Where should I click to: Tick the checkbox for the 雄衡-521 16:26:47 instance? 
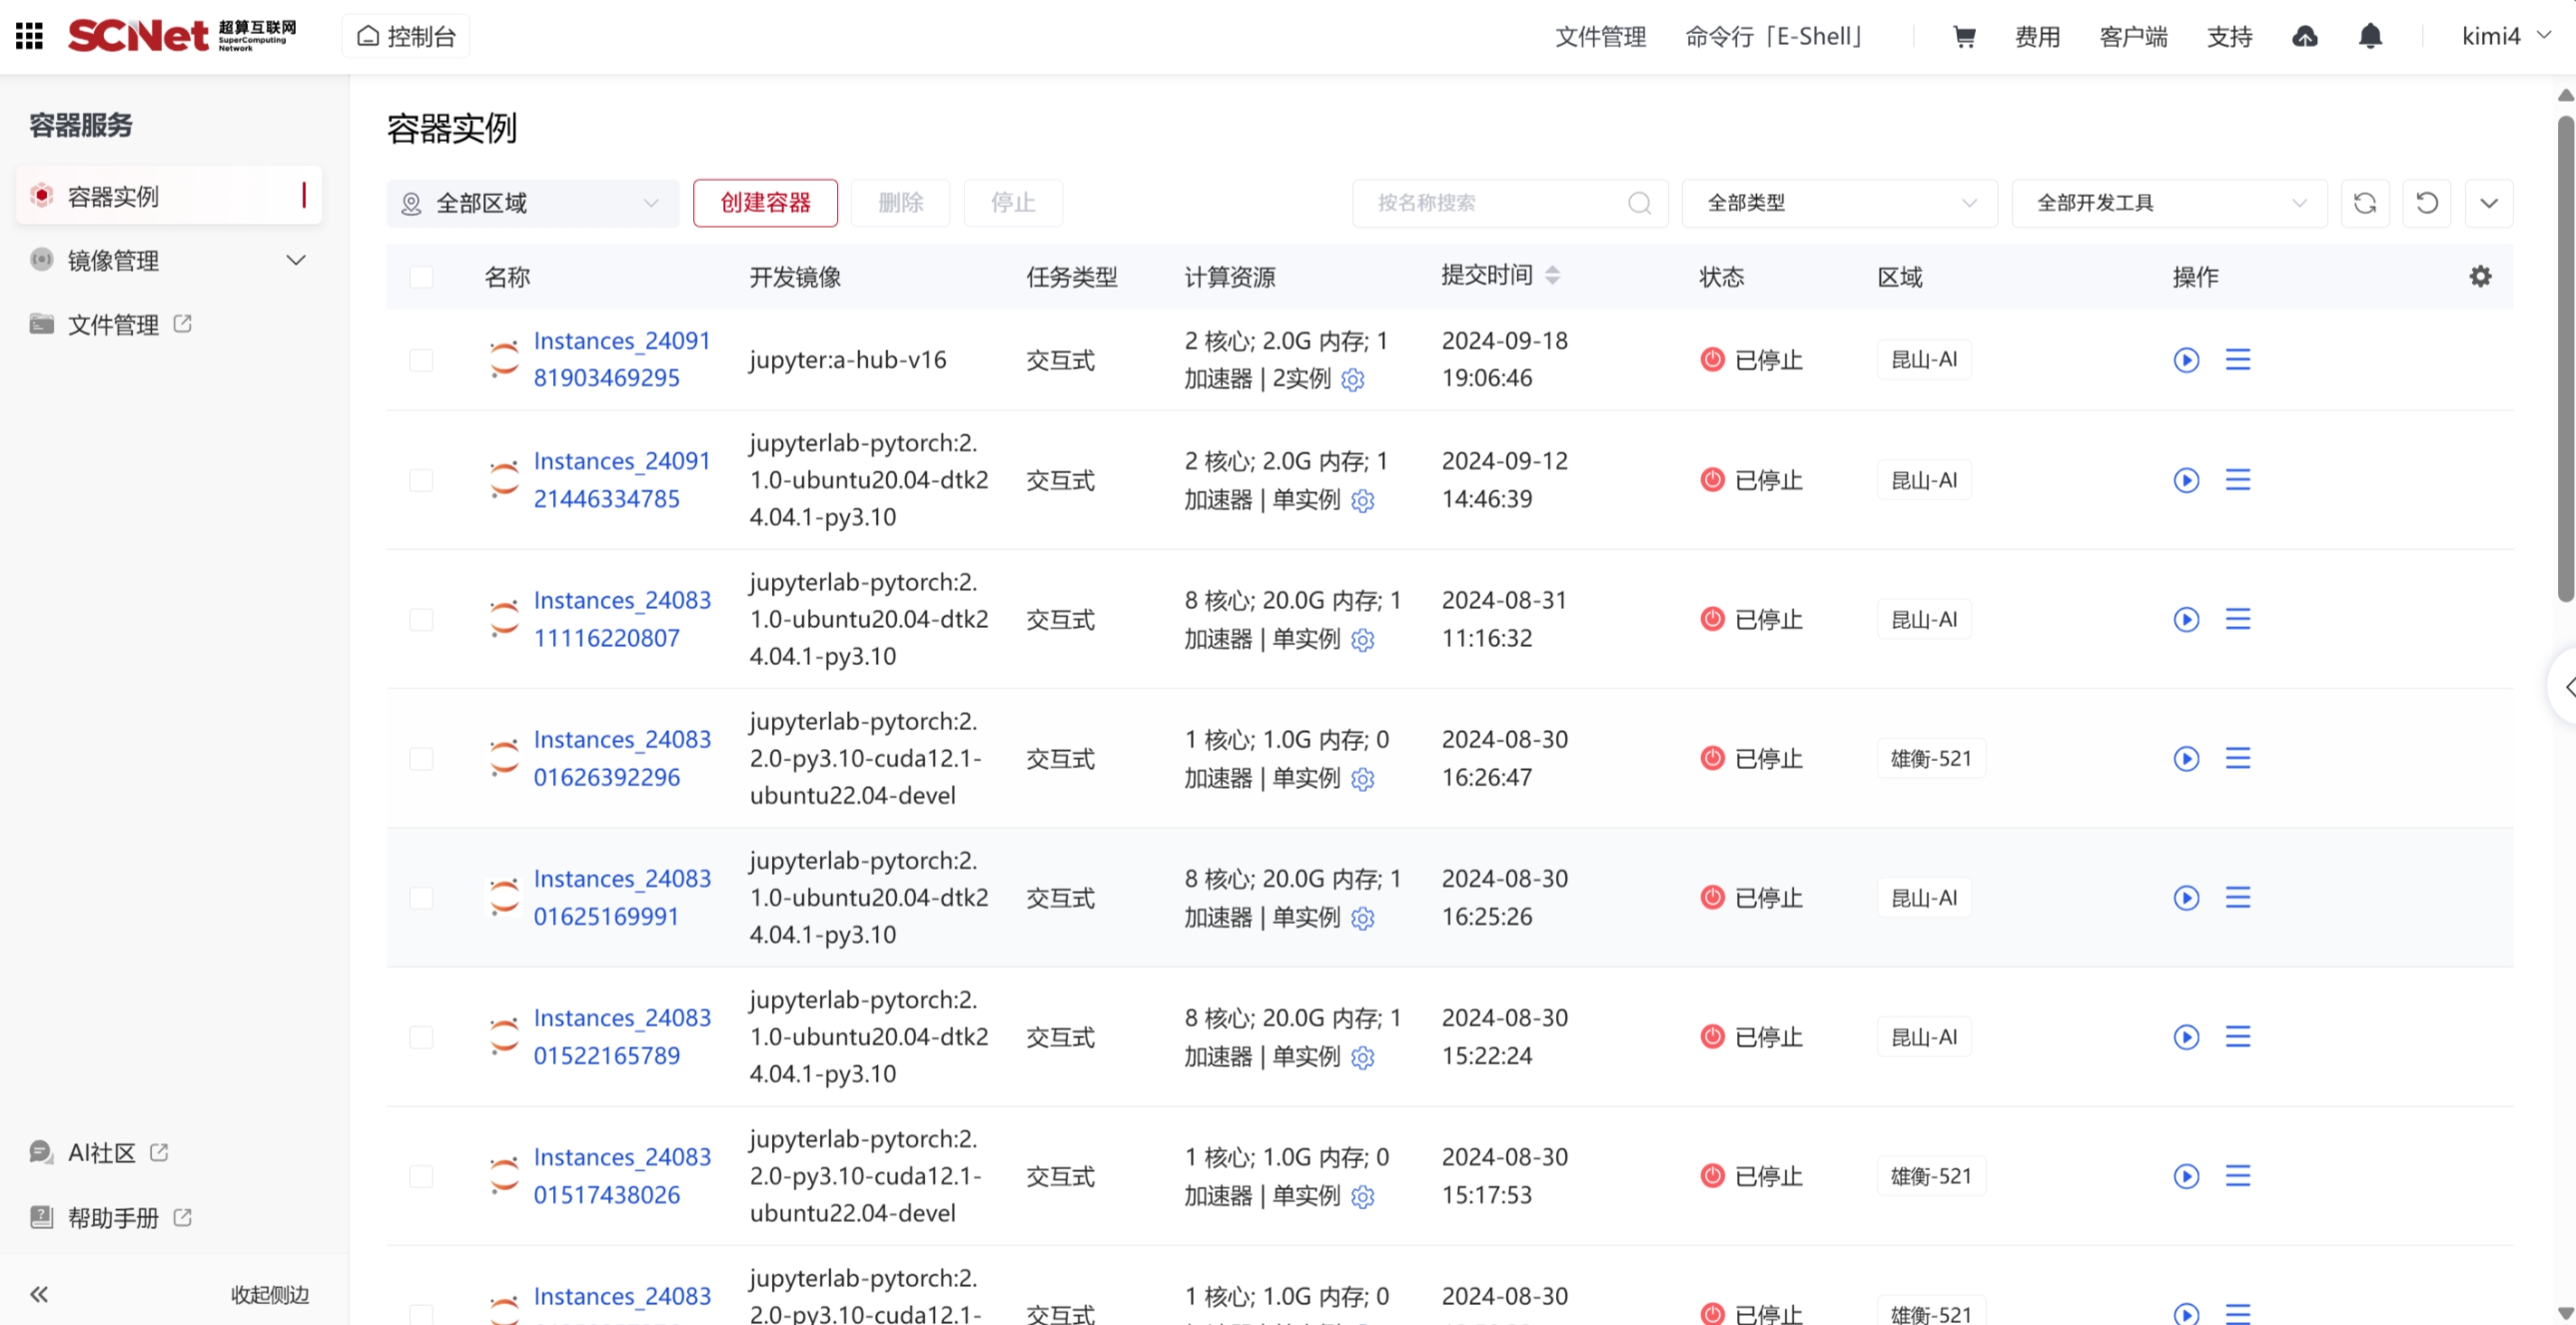coord(421,759)
